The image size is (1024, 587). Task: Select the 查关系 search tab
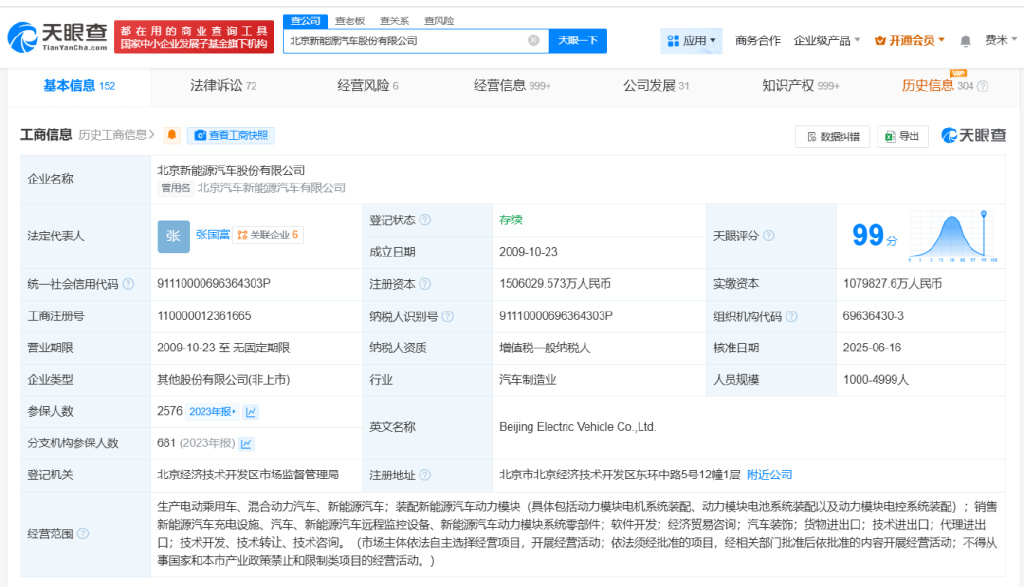394,21
